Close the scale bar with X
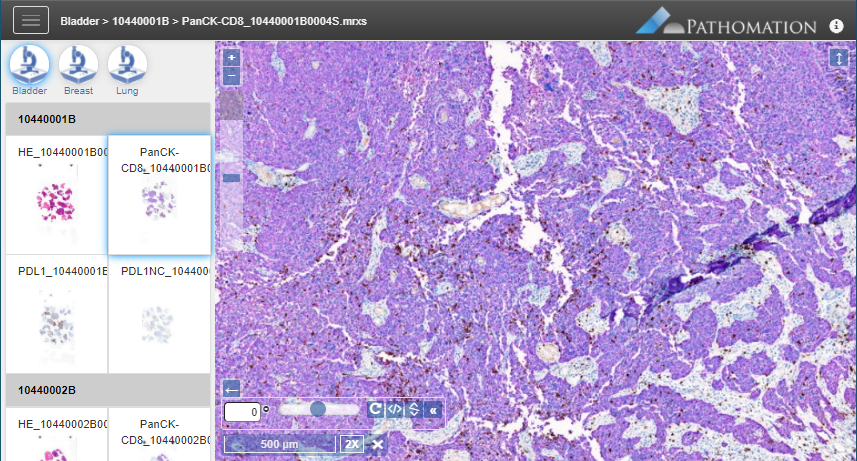This screenshot has height=461, width=857. pos(378,444)
